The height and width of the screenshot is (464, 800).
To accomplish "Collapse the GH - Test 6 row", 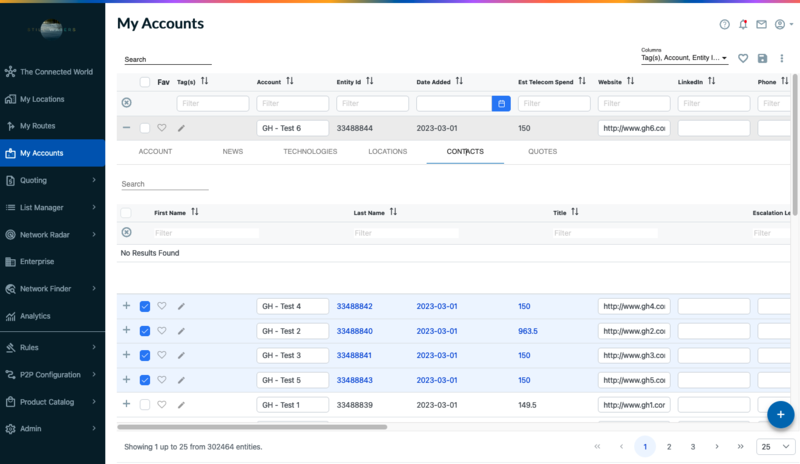I will [126, 128].
